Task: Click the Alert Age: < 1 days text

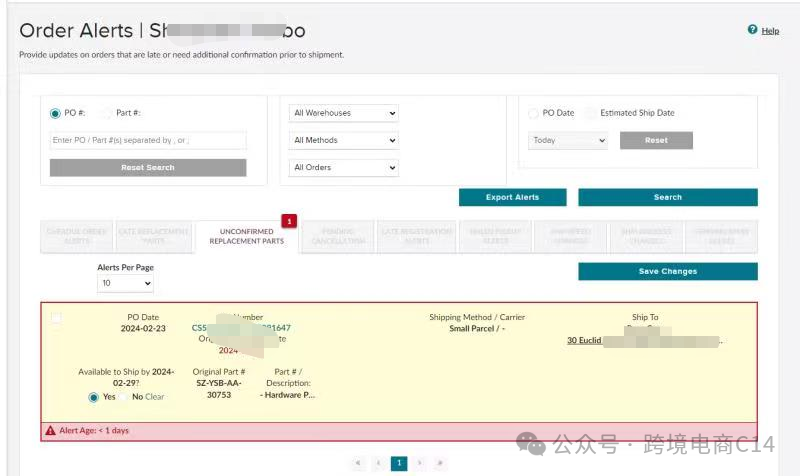Action: 94,431
